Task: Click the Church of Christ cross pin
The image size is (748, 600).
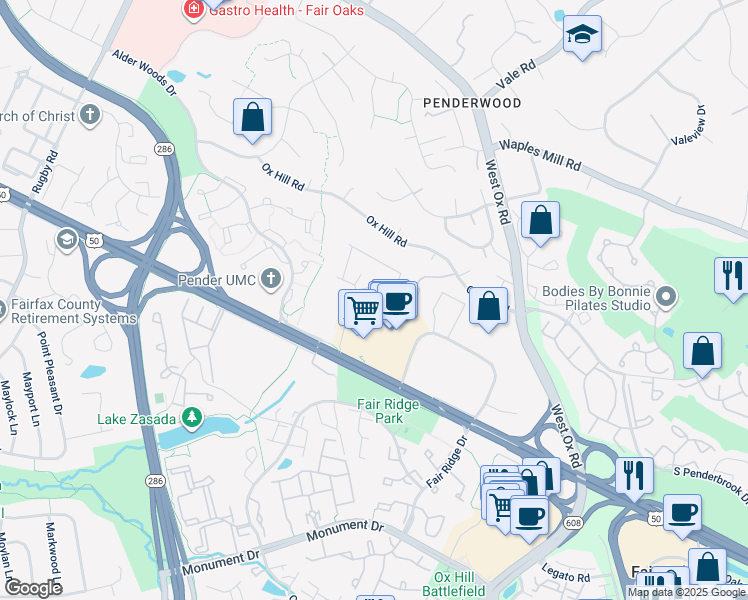Action: tap(90, 115)
